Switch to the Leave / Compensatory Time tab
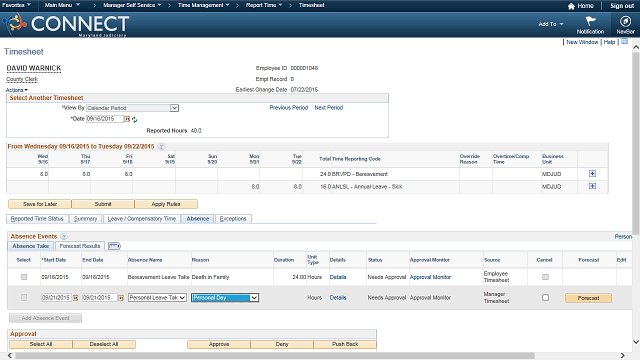The width and height of the screenshot is (640, 360). pyautogui.click(x=142, y=219)
